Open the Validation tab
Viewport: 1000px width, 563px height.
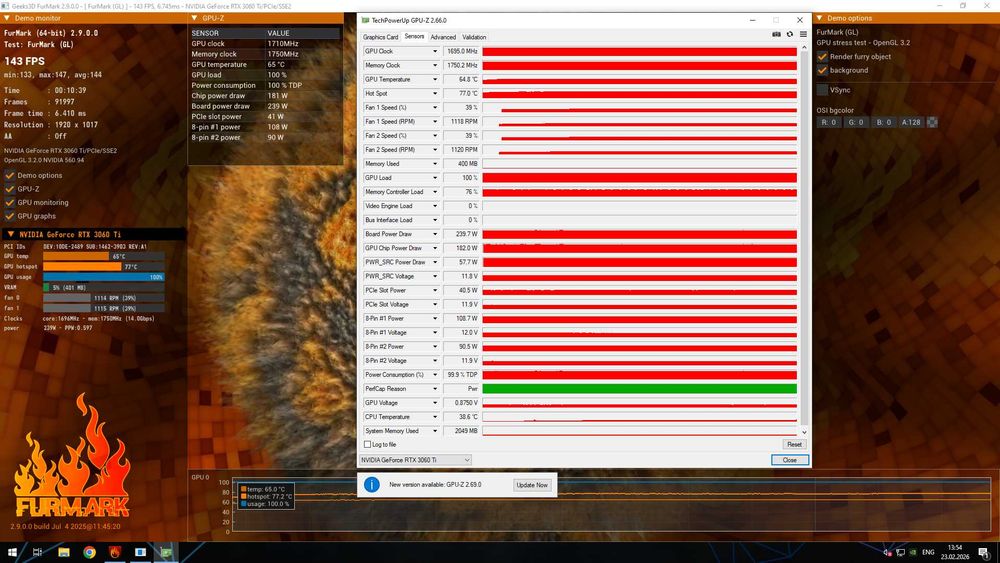(x=474, y=37)
